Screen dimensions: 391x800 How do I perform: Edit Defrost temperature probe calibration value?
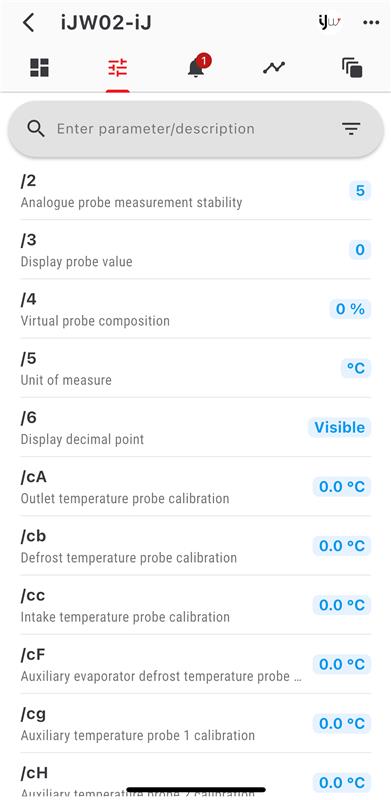342,546
